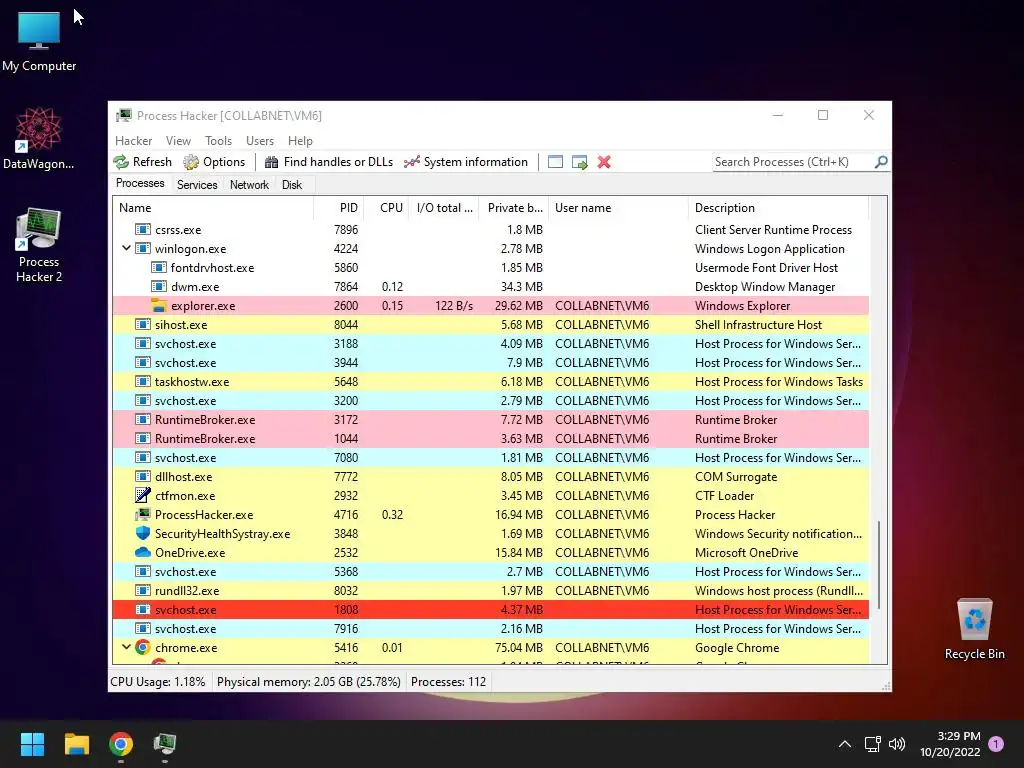This screenshot has height=768, width=1024.
Task: Open My Computer desktop icon
Action: (x=39, y=42)
